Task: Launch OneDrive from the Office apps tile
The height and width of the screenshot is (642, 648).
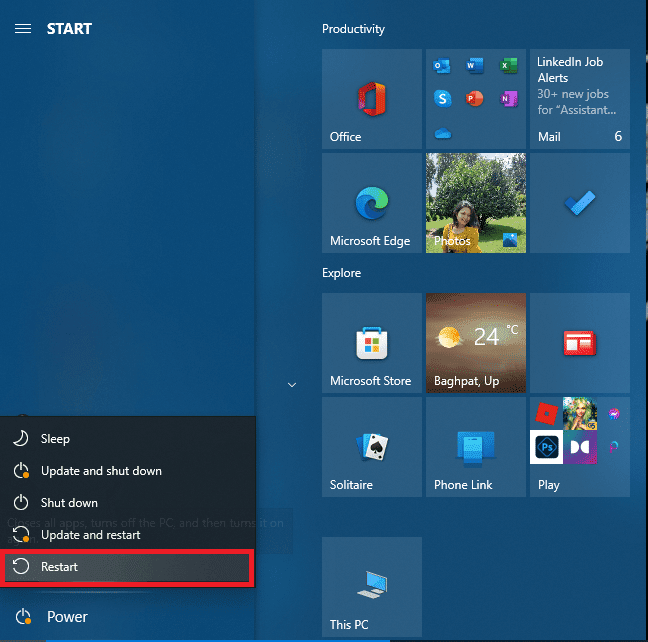Action: [443, 133]
